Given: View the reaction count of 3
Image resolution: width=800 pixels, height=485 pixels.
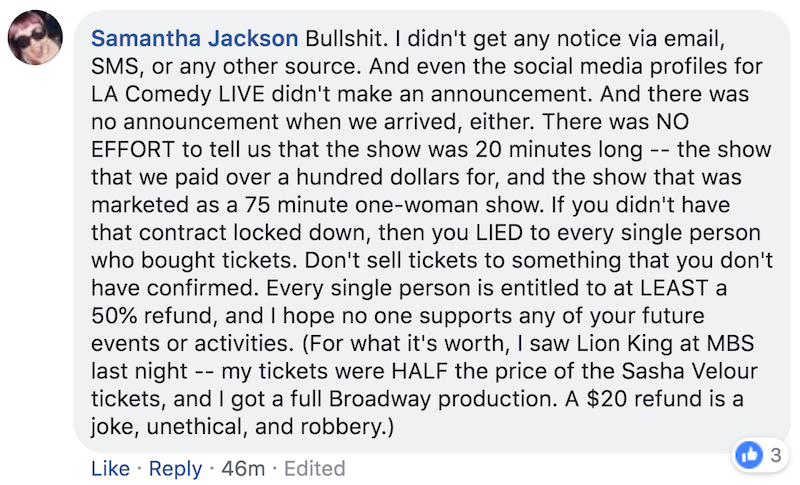Looking at the screenshot, I should tap(775, 455).
